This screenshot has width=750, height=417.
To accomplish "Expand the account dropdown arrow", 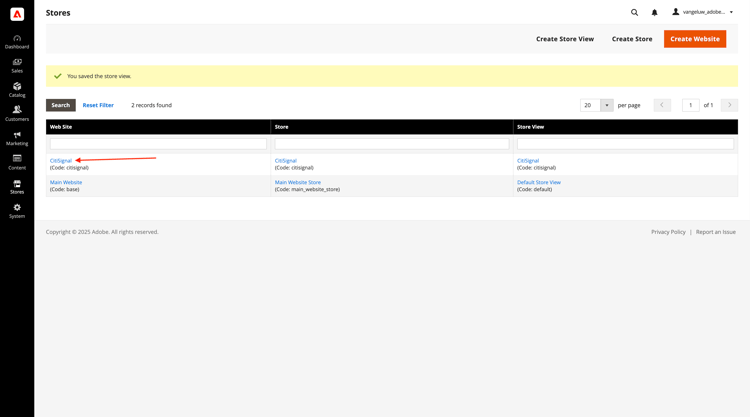I will tap(731, 12).
